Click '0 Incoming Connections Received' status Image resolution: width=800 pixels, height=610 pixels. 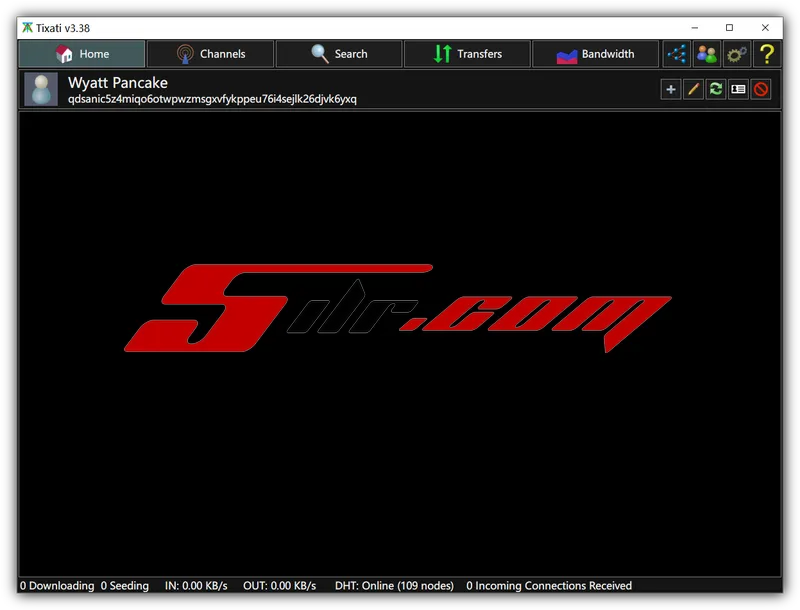[x=549, y=586]
